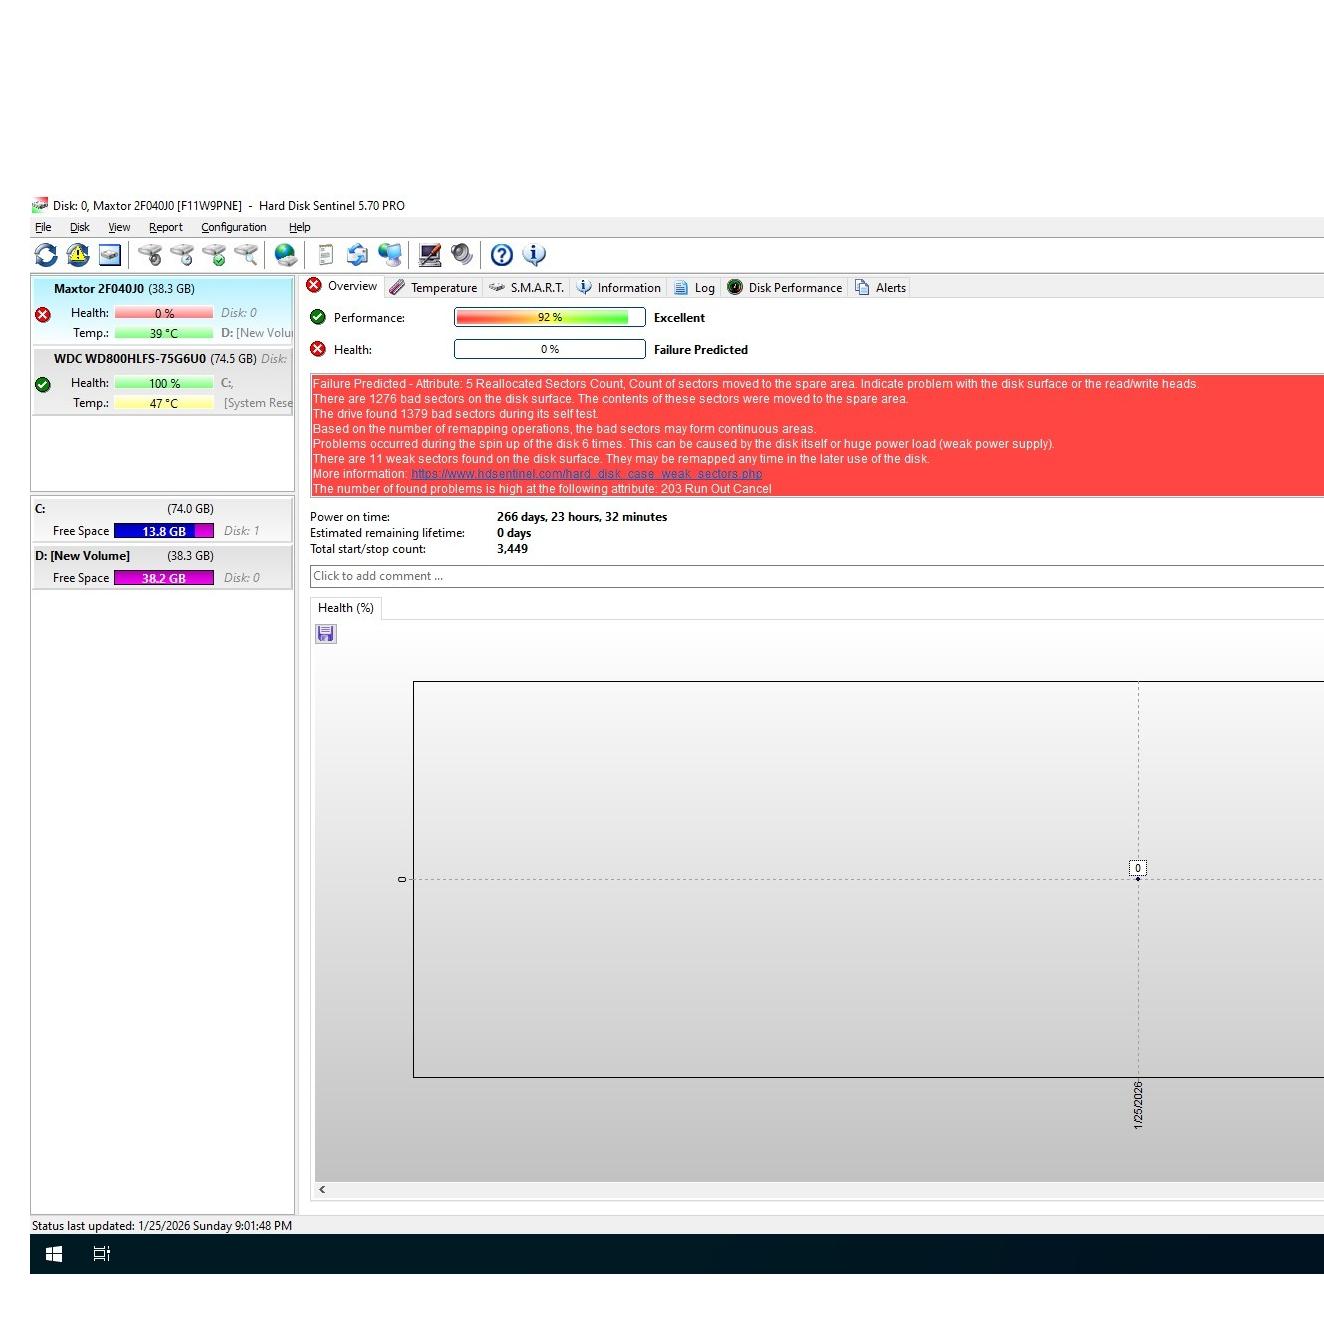Click the monitor with screwdriver configuration icon
The width and height of the screenshot is (1324, 1324).
pos(430,255)
